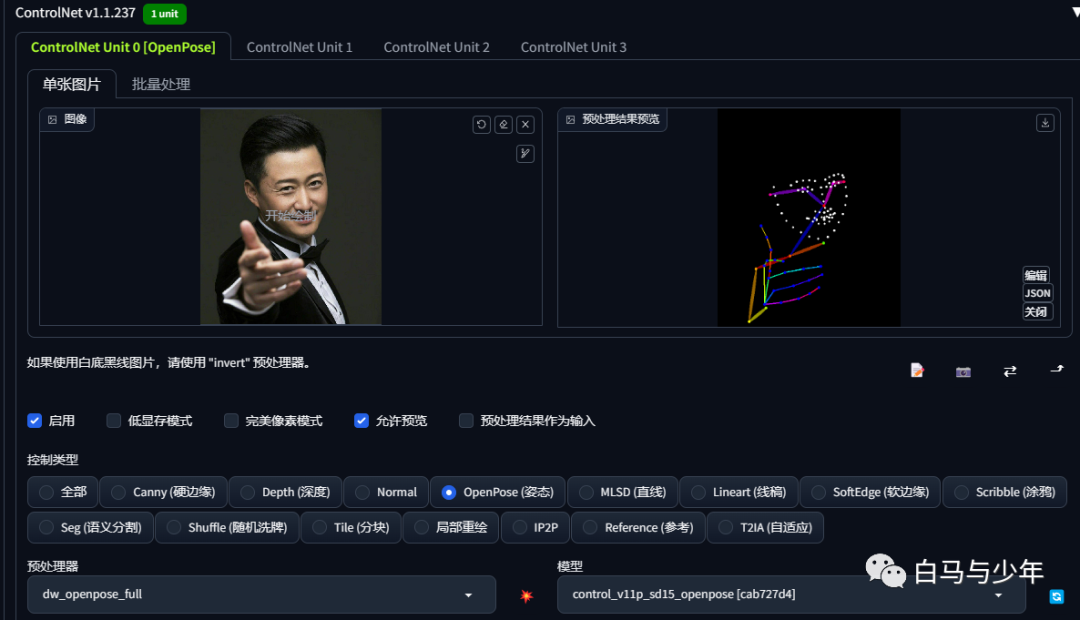Uncheck the 启用 enable checkbox
Screen dimensions: 1080x620
(x=34, y=420)
